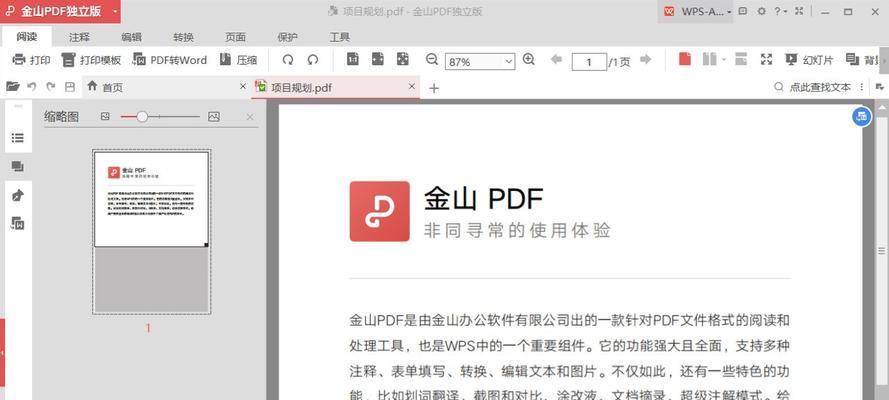Collapse the sidebar via red edge handle
This screenshot has width=889, height=400.
(2, 352)
